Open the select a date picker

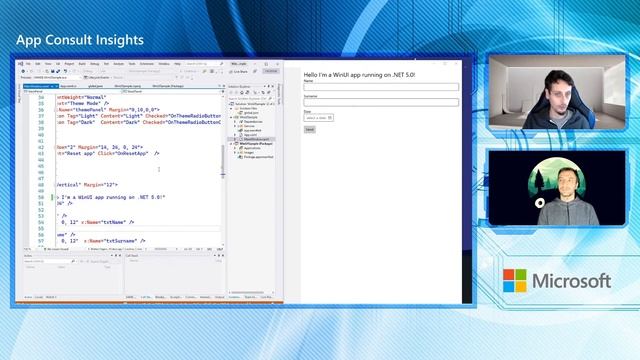click(318, 118)
